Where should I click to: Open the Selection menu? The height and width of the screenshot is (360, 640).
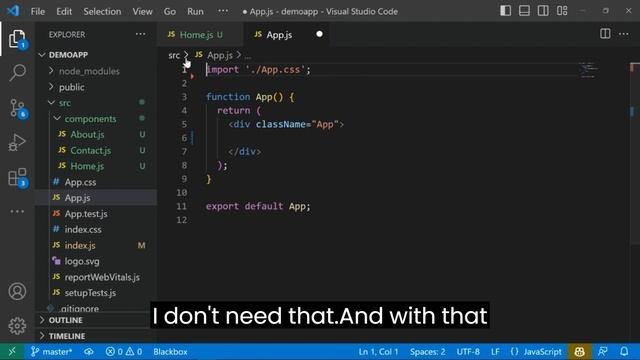click(102, 11)
